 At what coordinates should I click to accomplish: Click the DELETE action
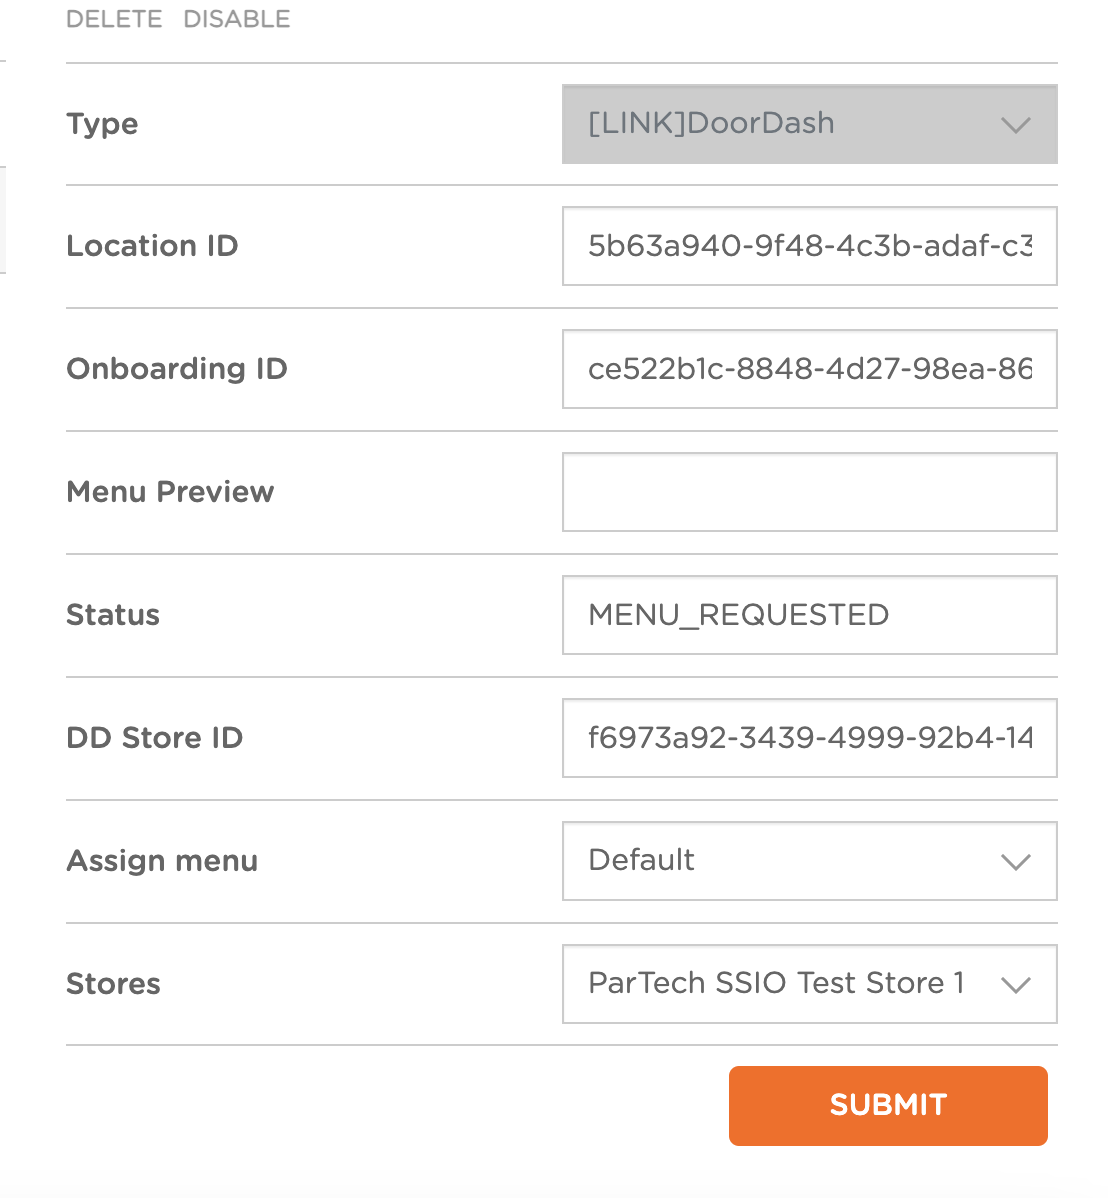click(x=113, y=18)
